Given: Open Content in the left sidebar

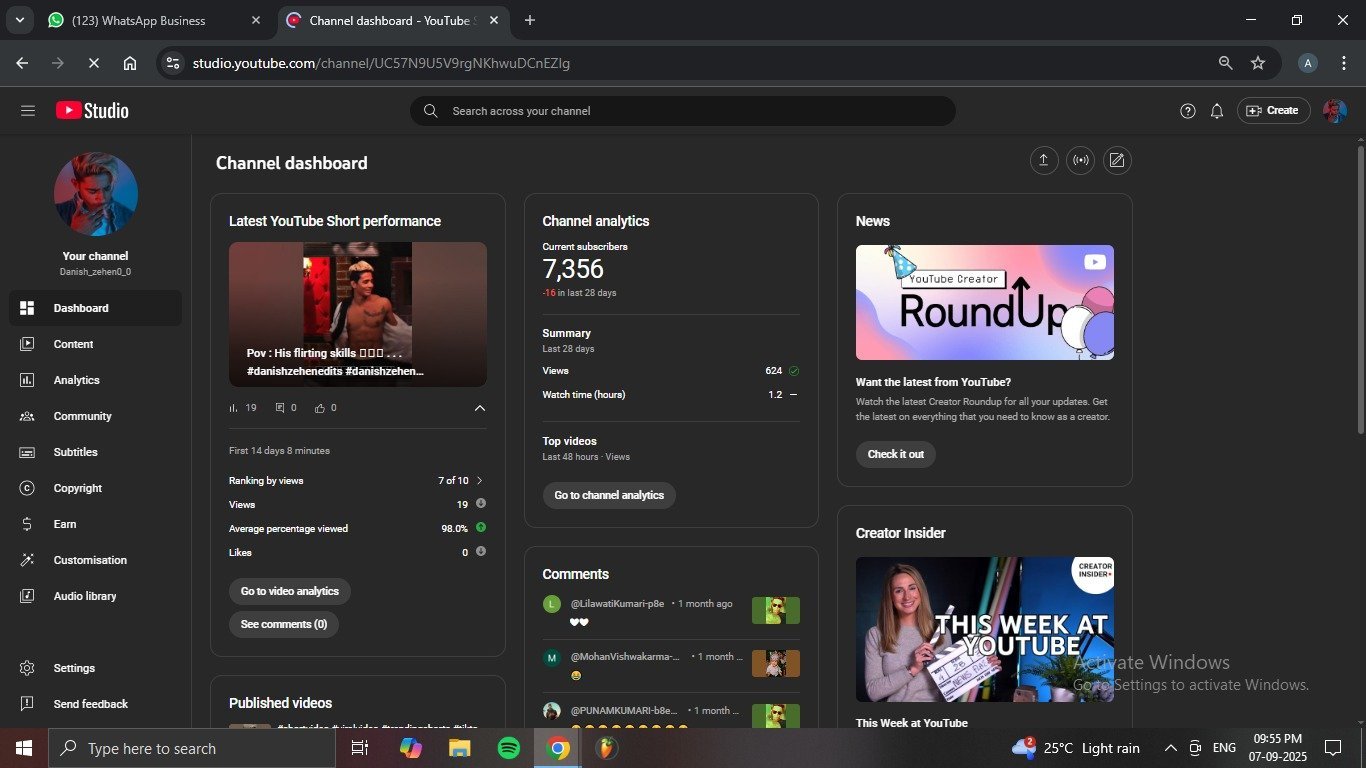Looking at the screenshot, I should 73,344.
